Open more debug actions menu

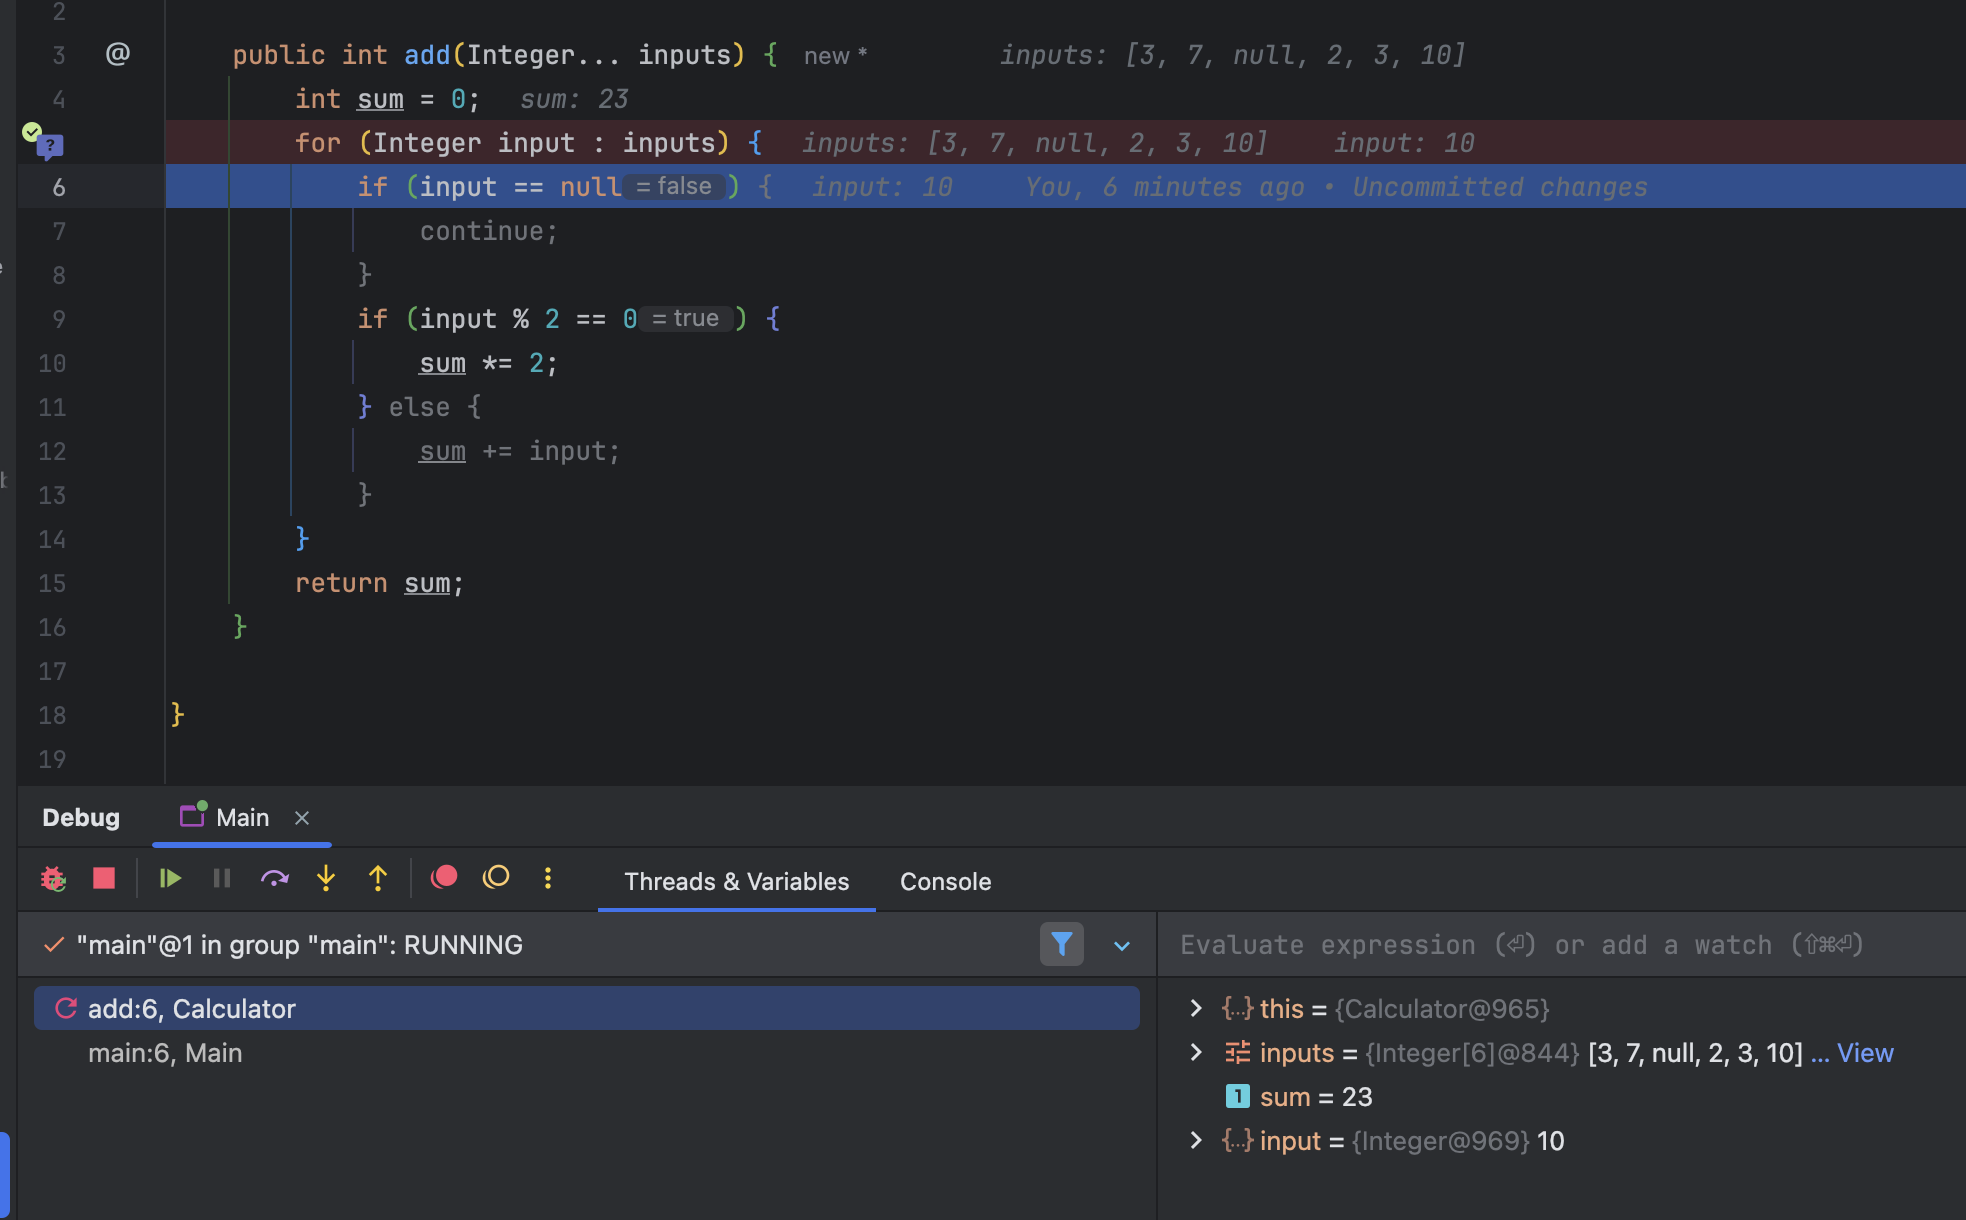coord(548,878)
